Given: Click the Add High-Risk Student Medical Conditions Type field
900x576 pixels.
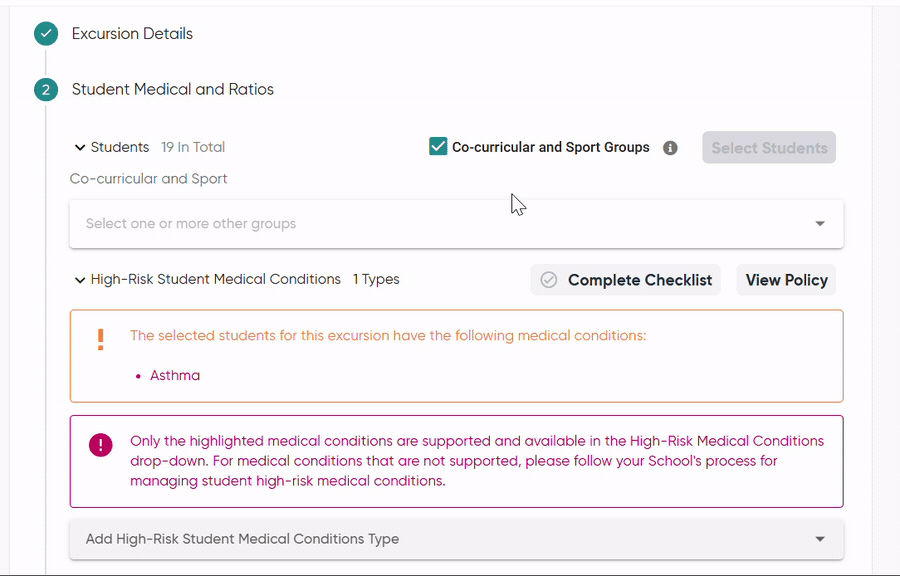Looking at the screenshot, I should (x=456, y=539).
